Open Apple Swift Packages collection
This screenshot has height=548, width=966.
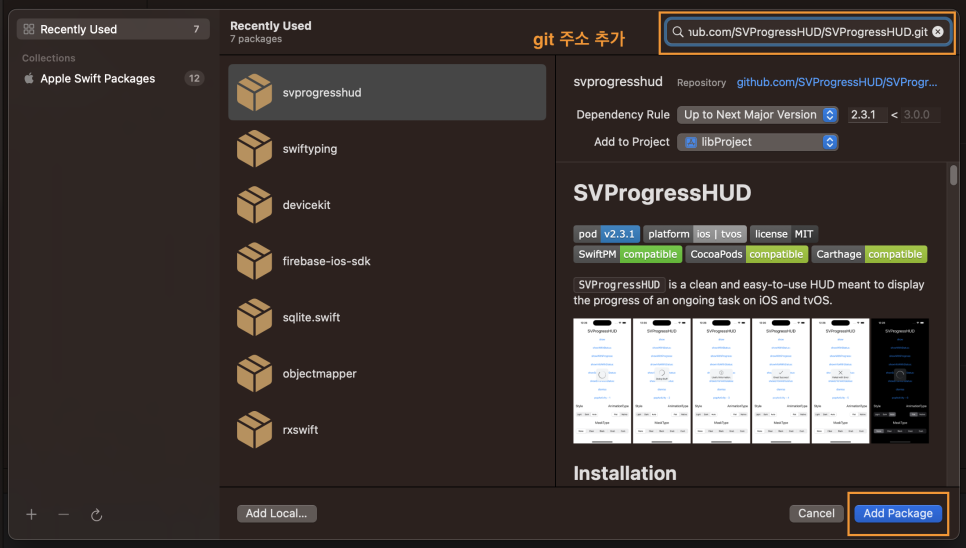(x=113, y=78)
